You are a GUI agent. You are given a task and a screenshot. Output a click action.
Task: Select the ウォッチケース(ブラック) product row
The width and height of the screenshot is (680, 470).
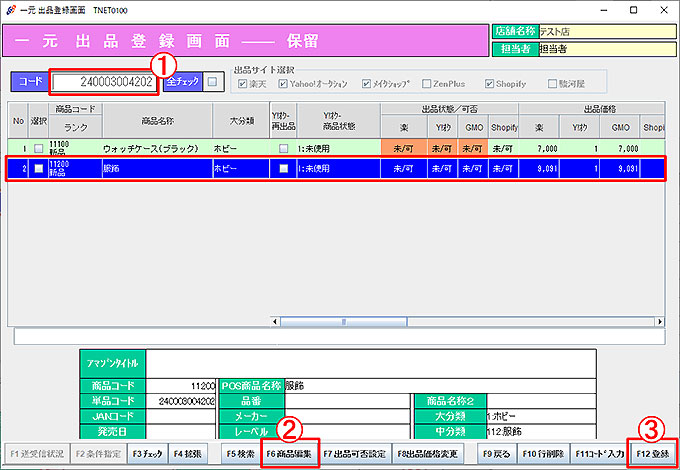(150, 148)
